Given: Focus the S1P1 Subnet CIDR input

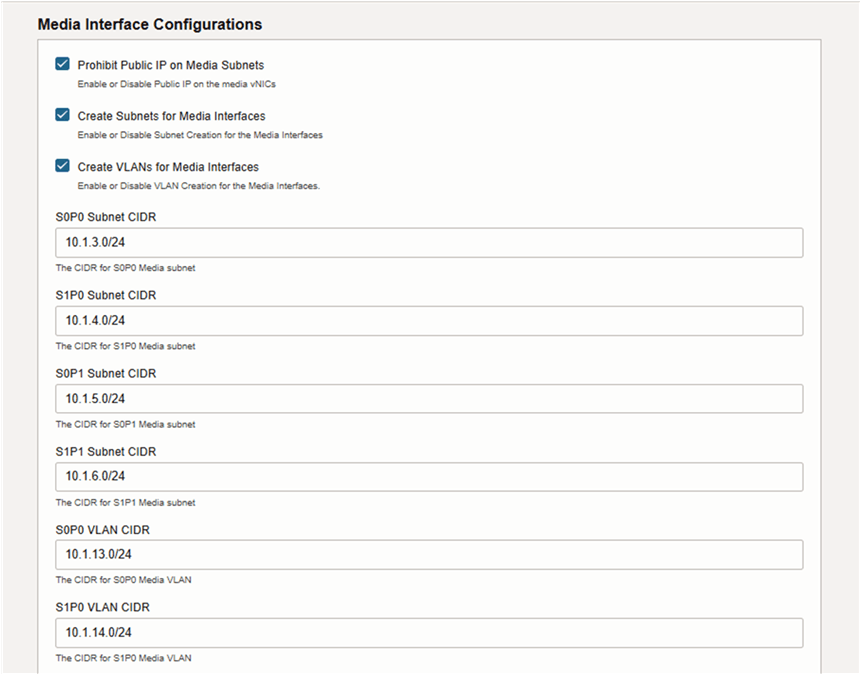Looking at the screenshot, I should (430, 477).
